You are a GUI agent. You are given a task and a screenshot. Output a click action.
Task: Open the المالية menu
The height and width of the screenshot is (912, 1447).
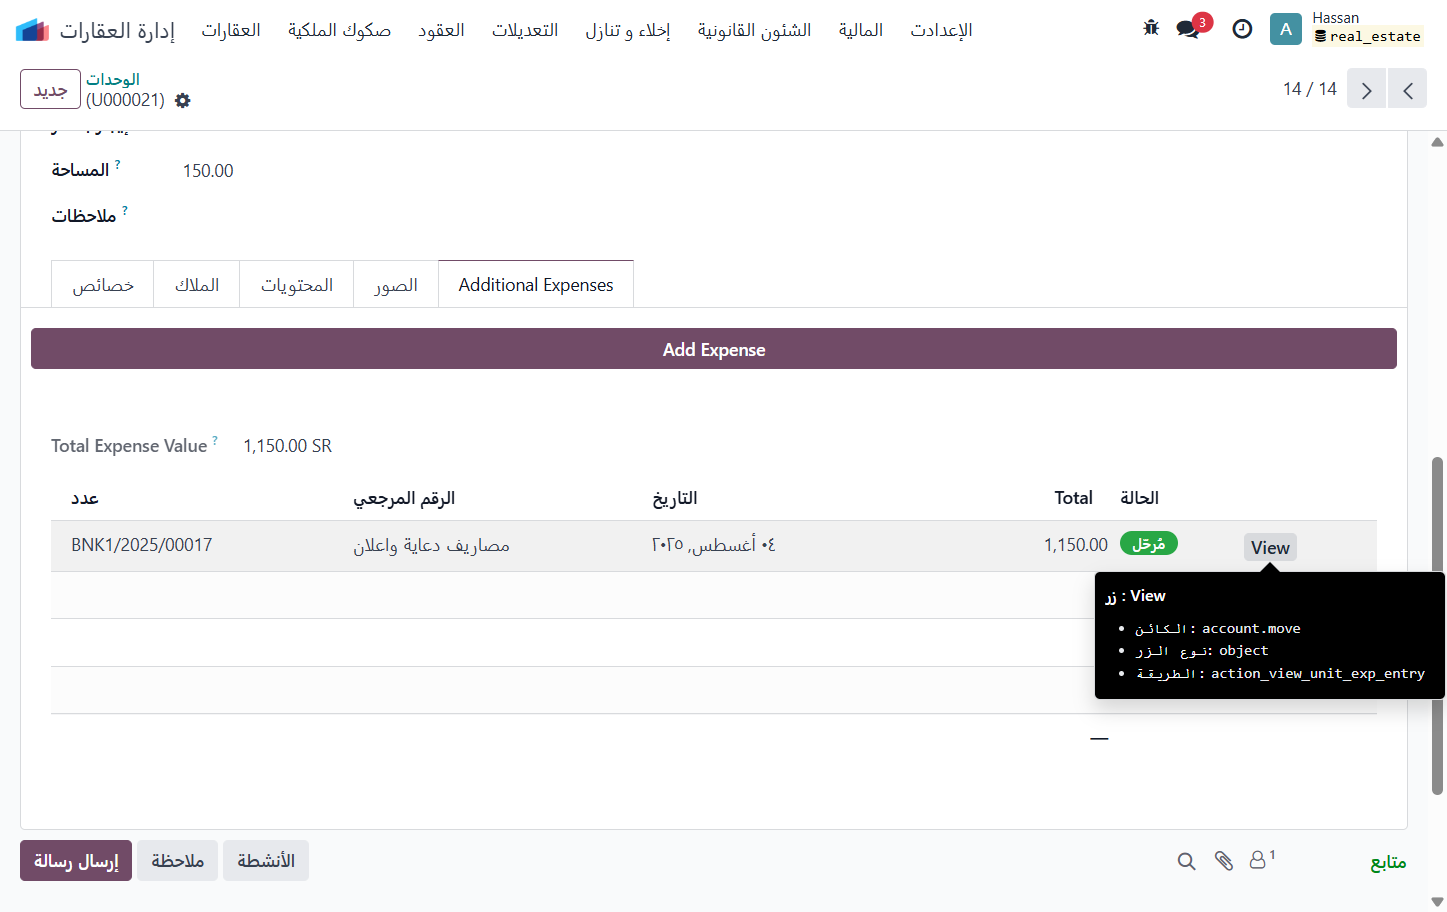[x=861, y=30]
